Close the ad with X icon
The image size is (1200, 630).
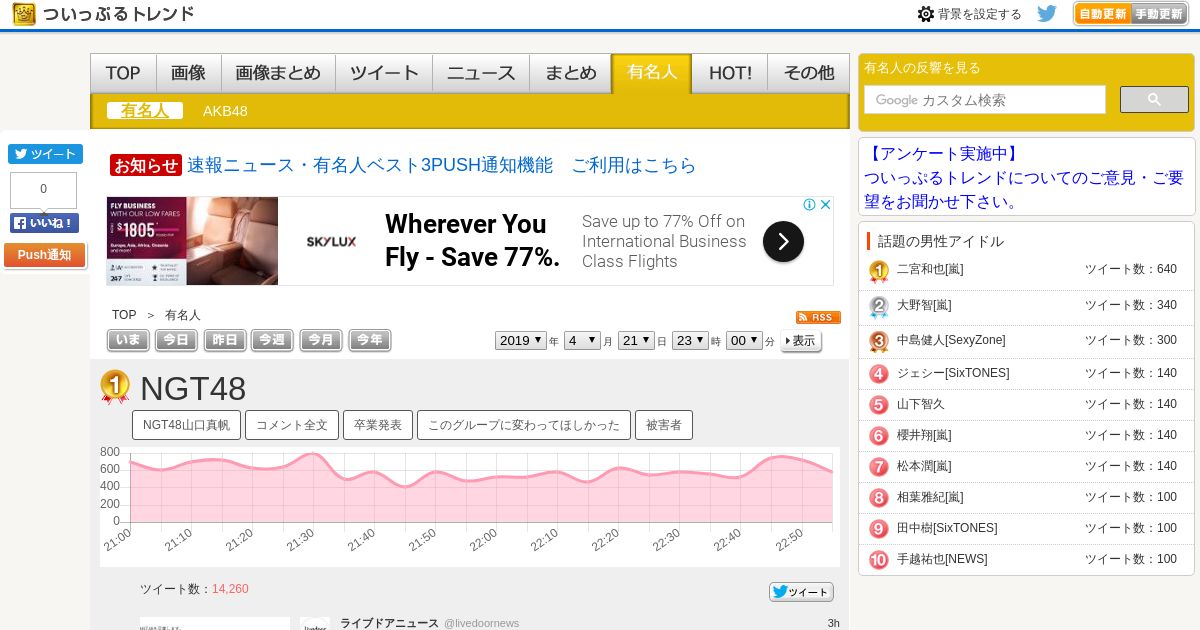[x=826, y=205]
